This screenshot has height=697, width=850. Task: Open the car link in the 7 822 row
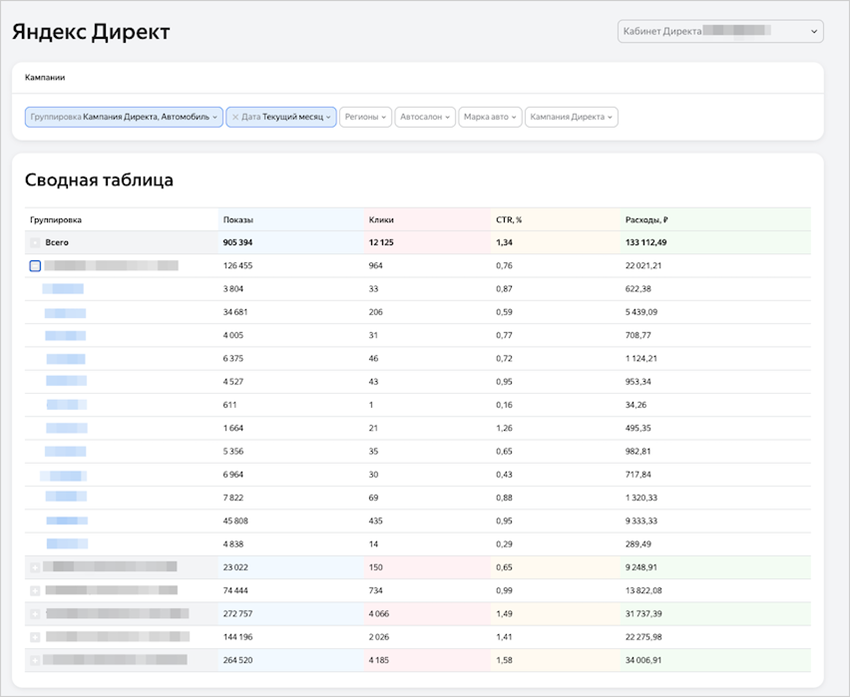coord(66,496)
